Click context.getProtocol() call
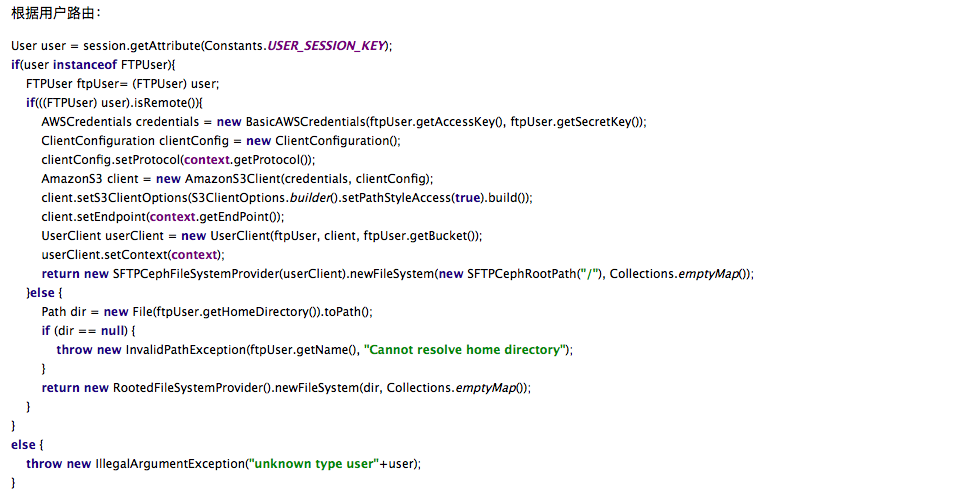 247,160
